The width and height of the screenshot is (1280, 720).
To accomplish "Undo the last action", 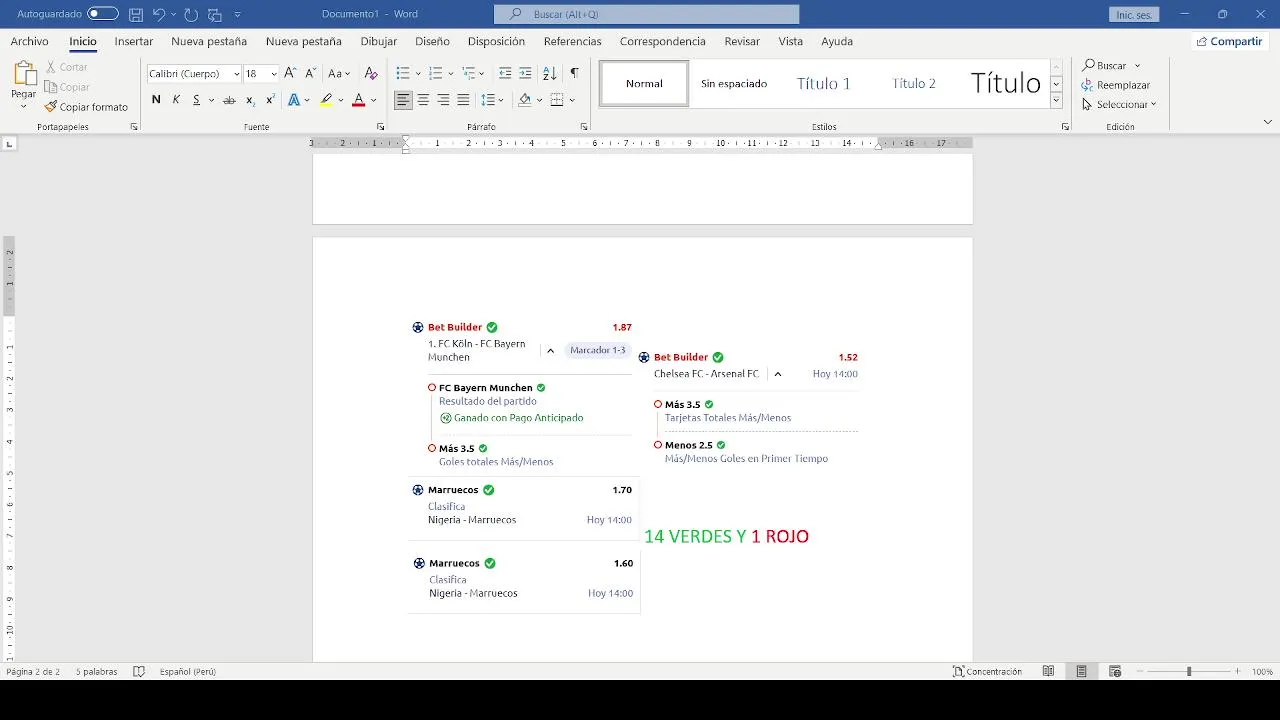I will 159,14.
